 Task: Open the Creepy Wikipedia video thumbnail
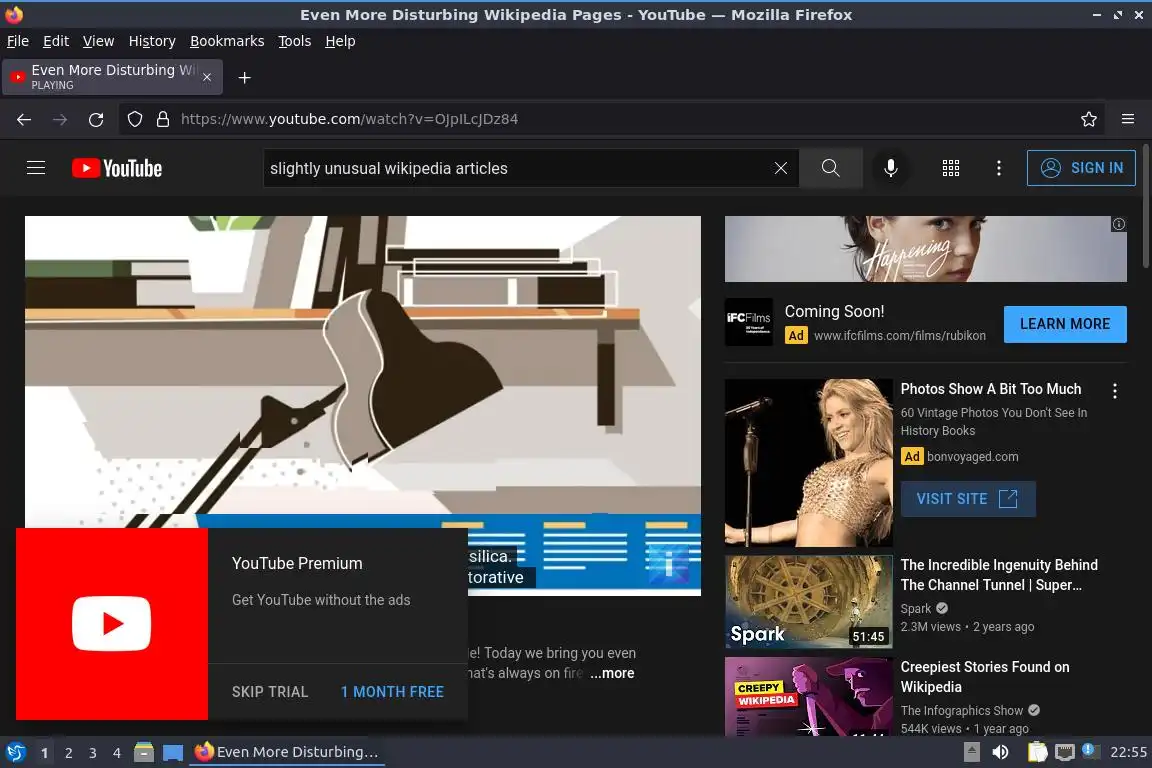point(808,697)
